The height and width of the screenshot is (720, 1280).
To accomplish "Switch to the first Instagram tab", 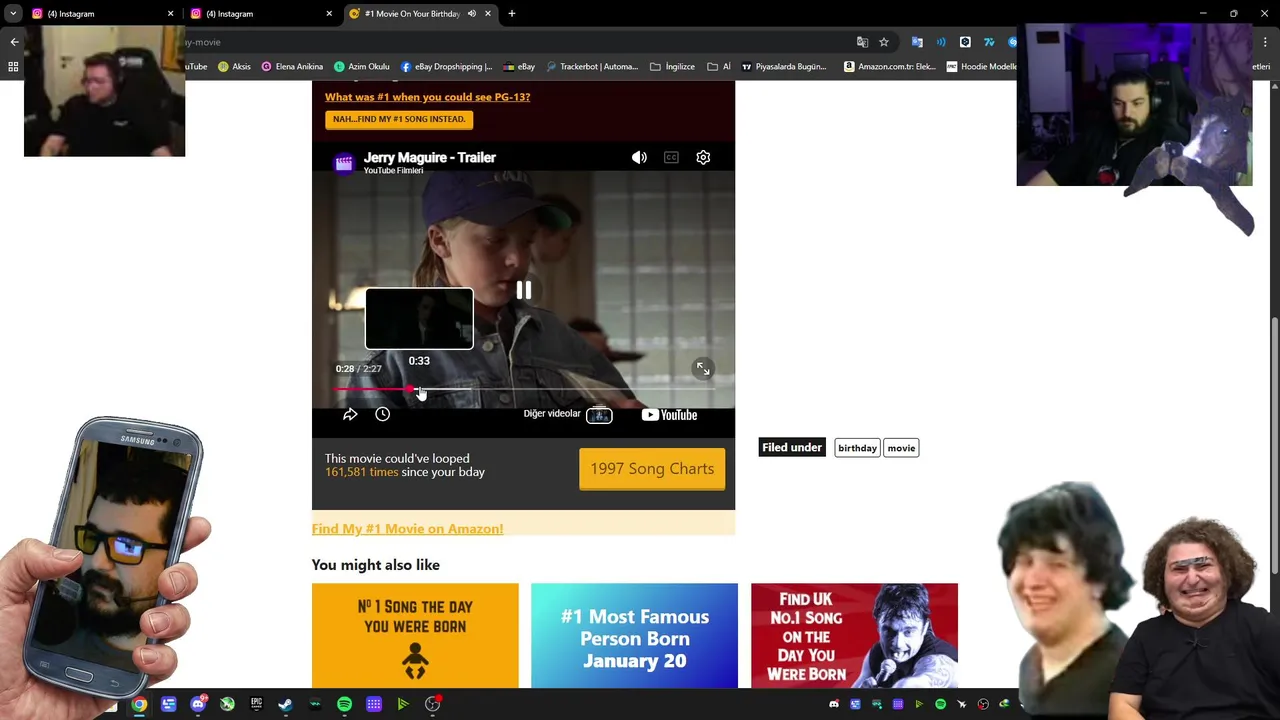I will tap(100, 14).
